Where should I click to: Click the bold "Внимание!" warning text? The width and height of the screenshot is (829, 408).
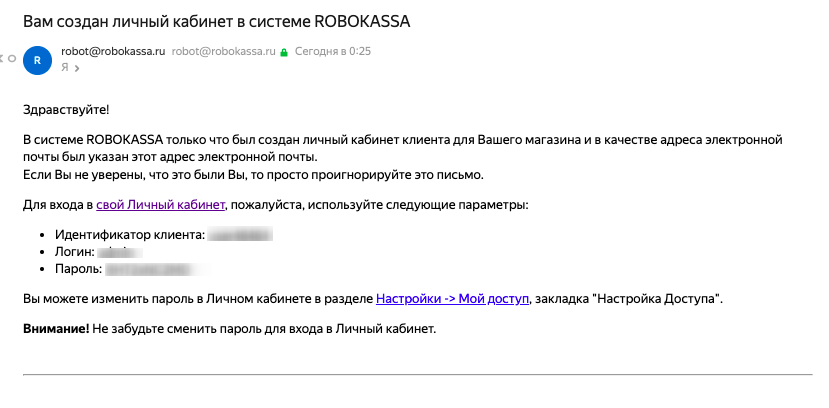tap(56, 328)
